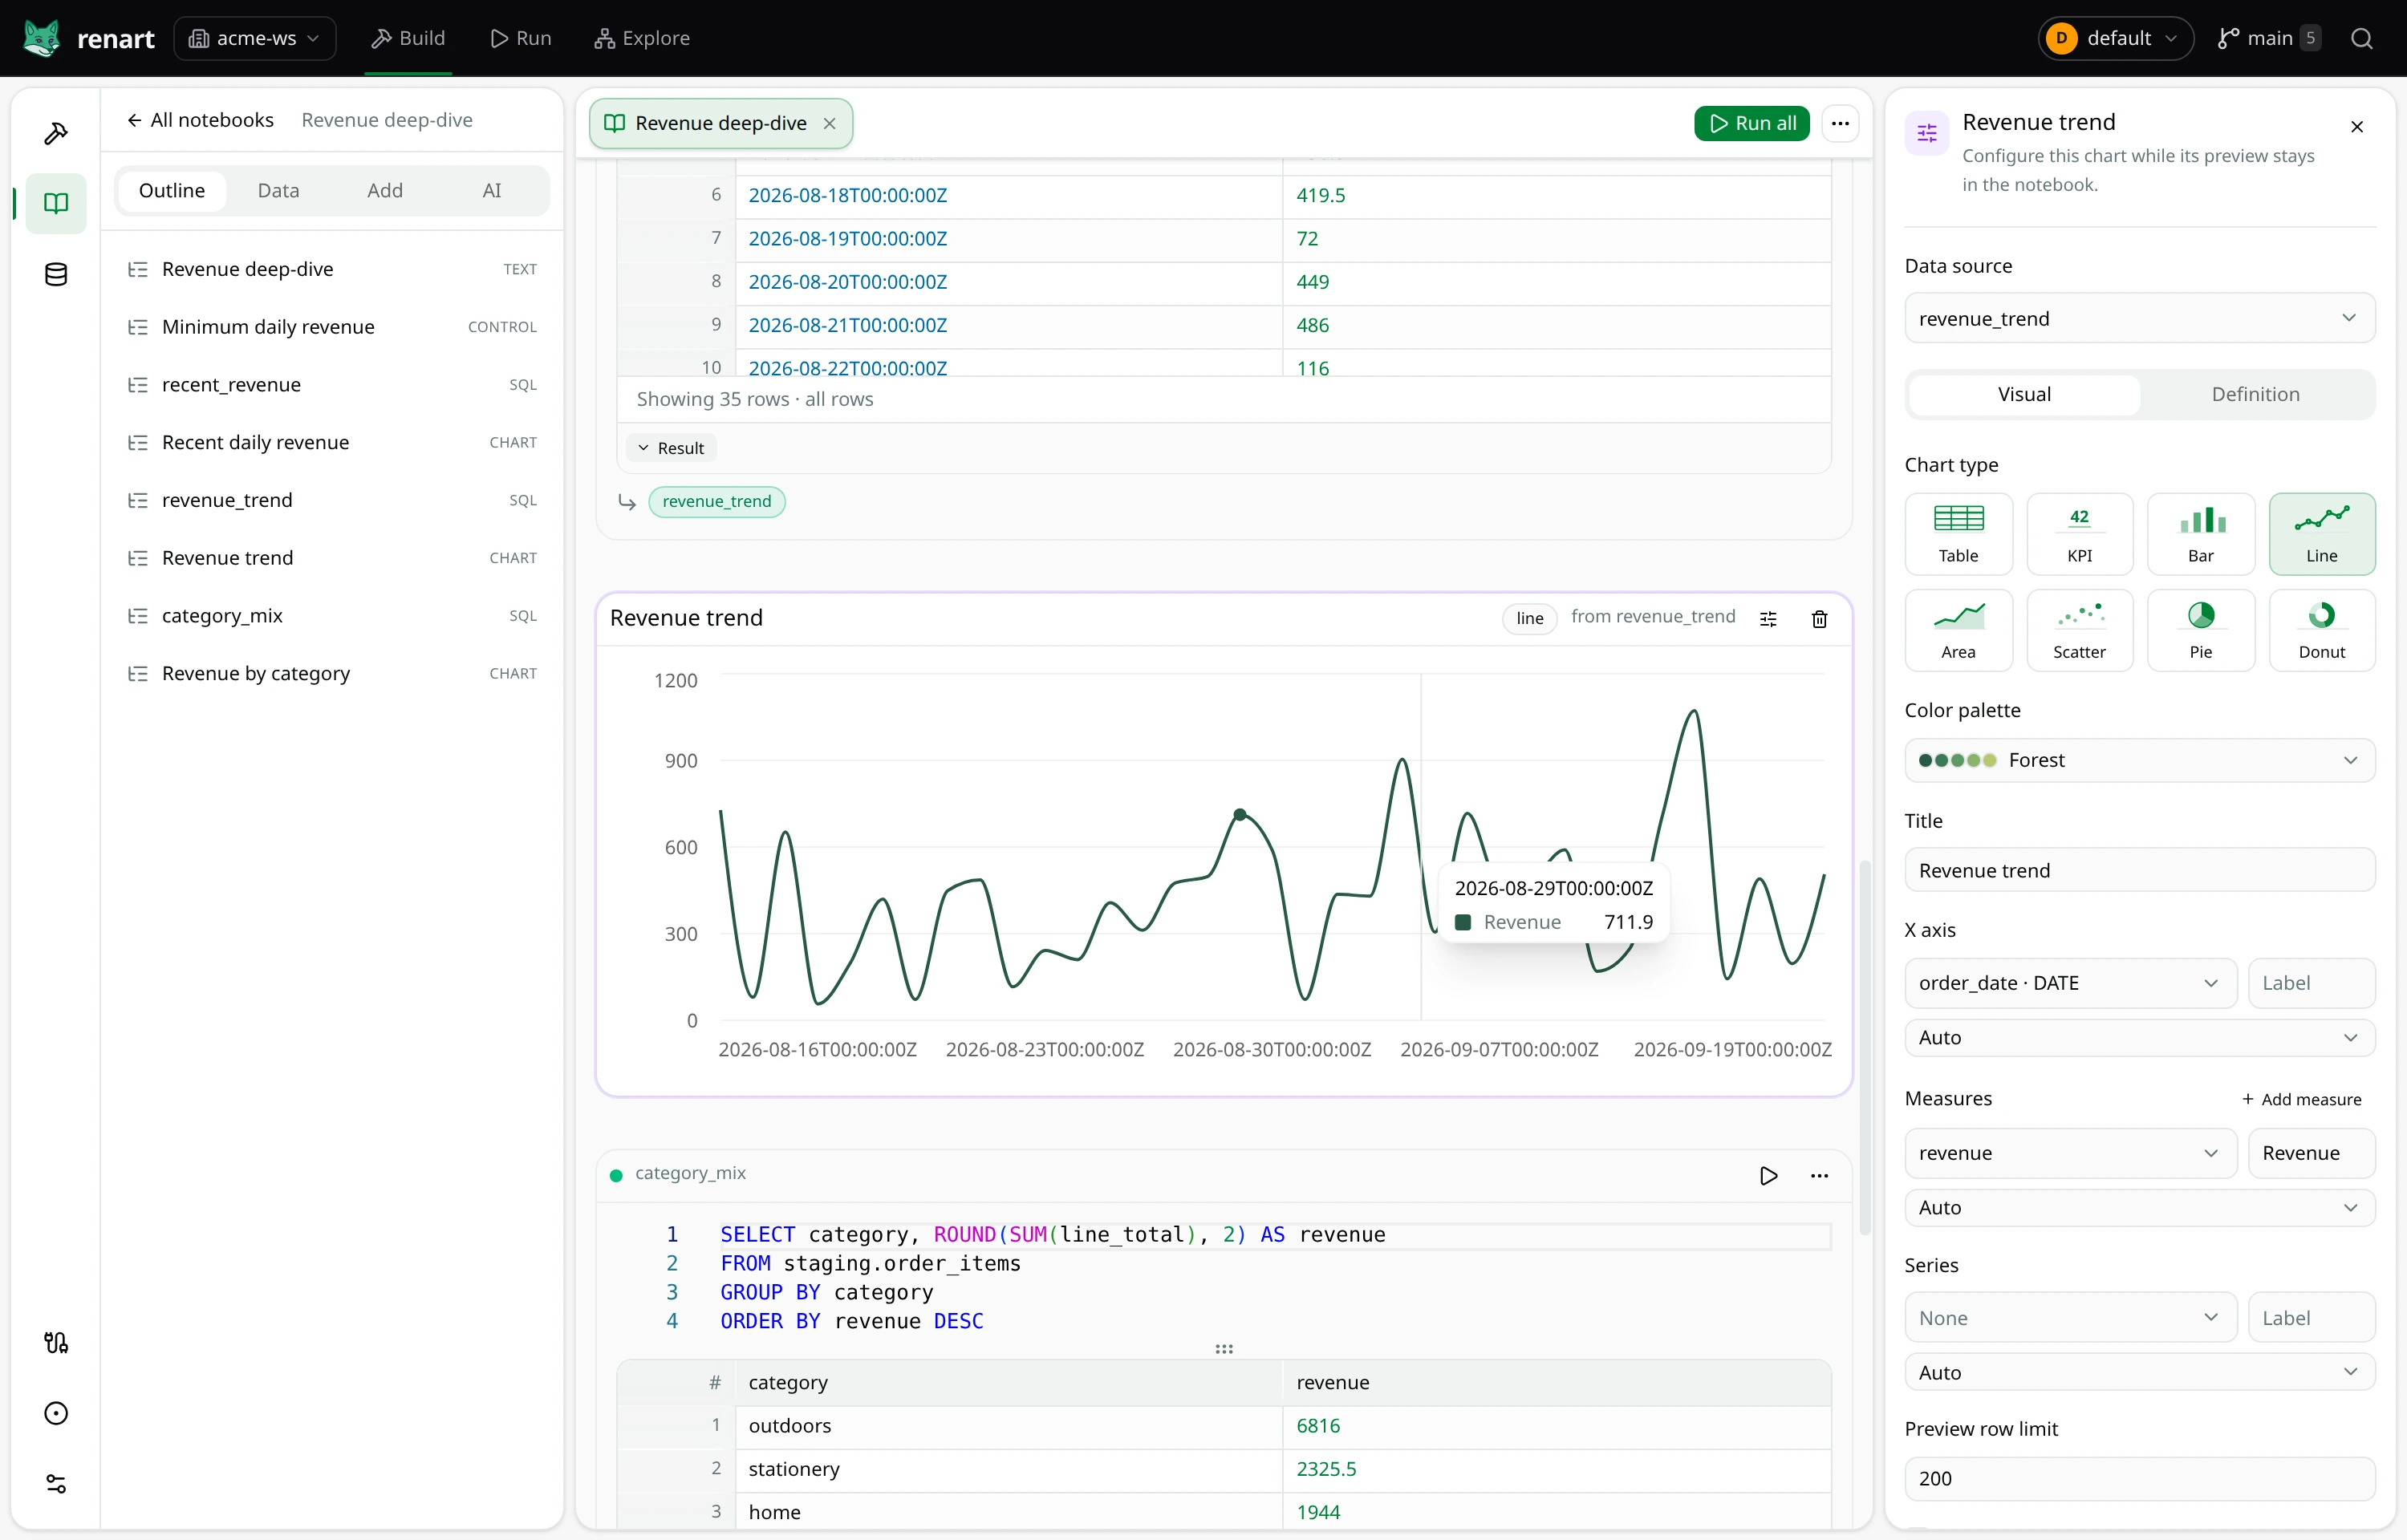This screenshot has height=1540, width=2407.
Task: Collapse the Result expander
Action: click(x=671, y=448)
